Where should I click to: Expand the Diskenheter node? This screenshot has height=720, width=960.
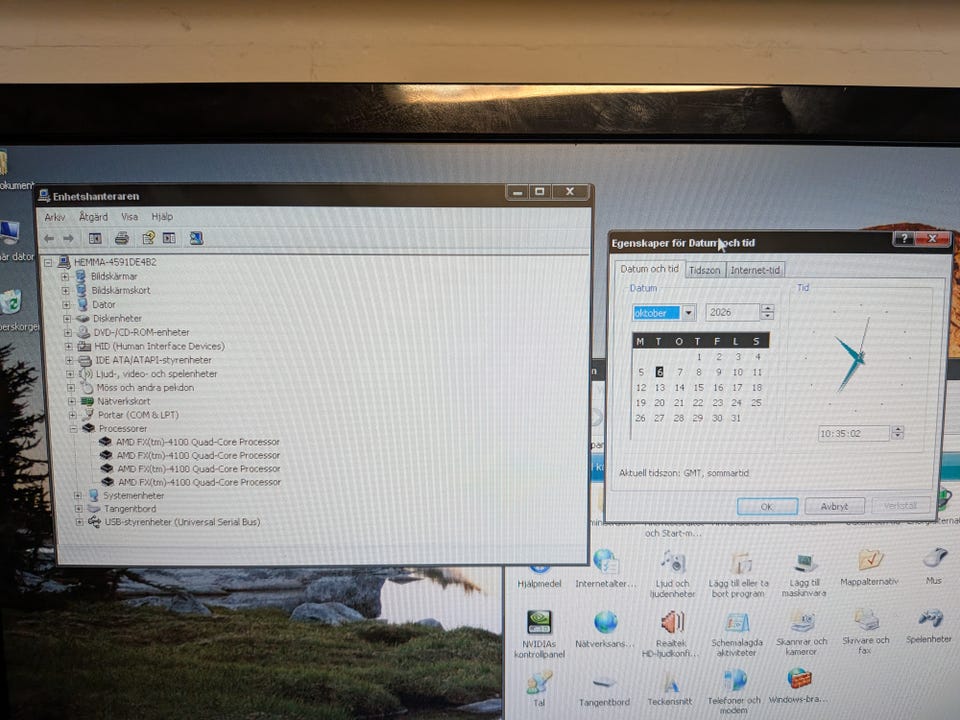[67, 318]
